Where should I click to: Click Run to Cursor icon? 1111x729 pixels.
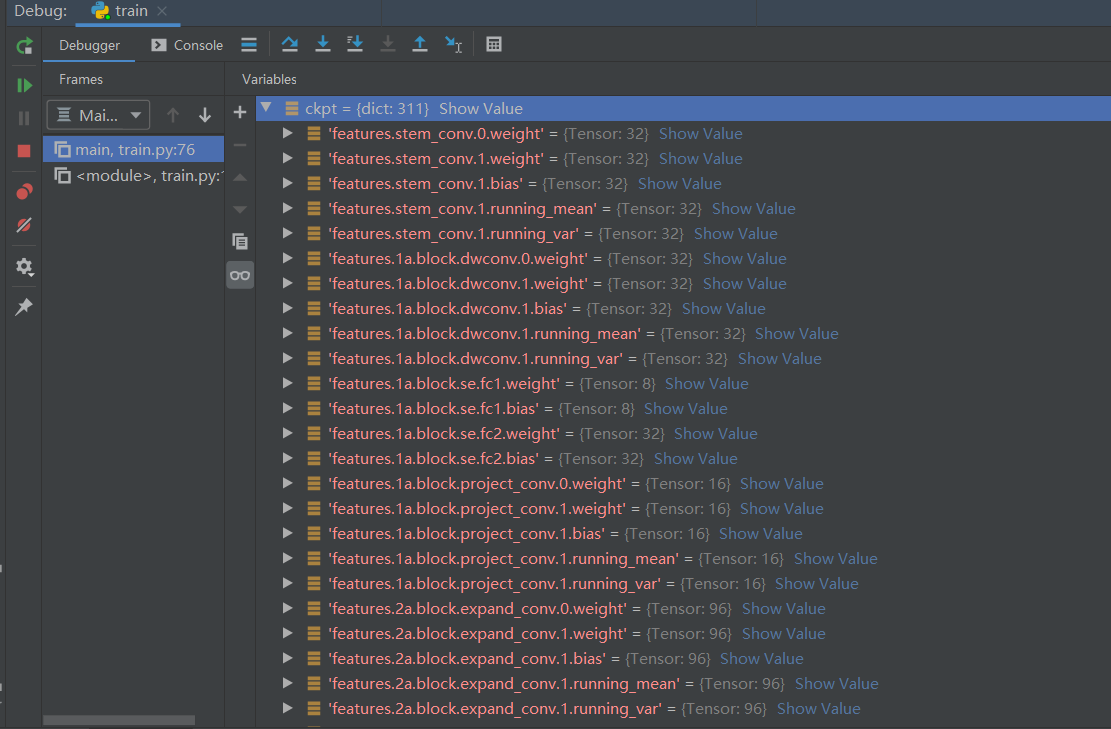tap(453, 45)
